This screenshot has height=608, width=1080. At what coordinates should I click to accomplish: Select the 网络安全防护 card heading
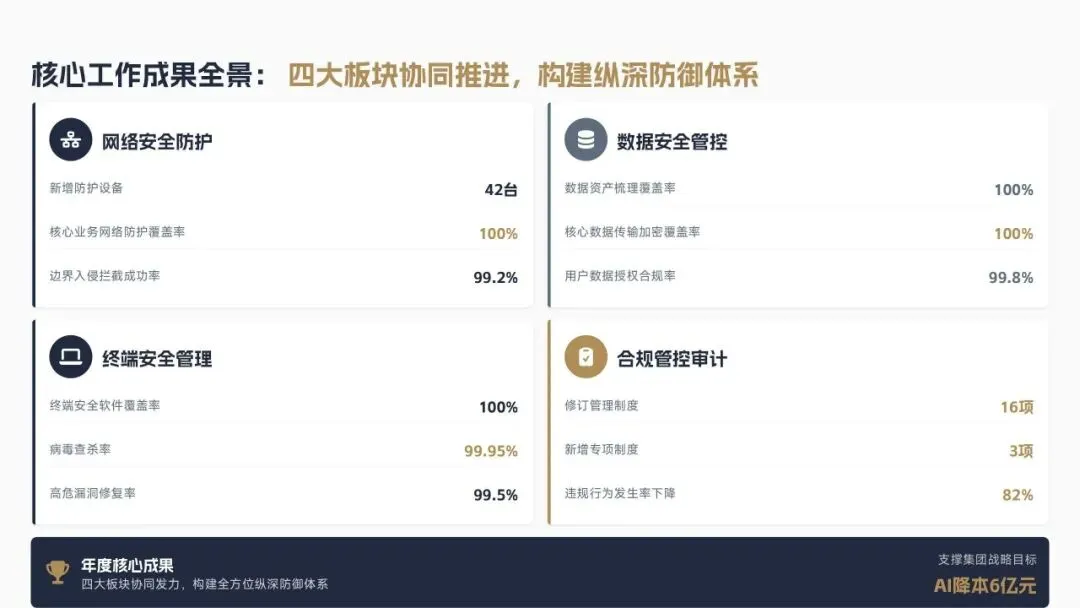click(157, 142)
